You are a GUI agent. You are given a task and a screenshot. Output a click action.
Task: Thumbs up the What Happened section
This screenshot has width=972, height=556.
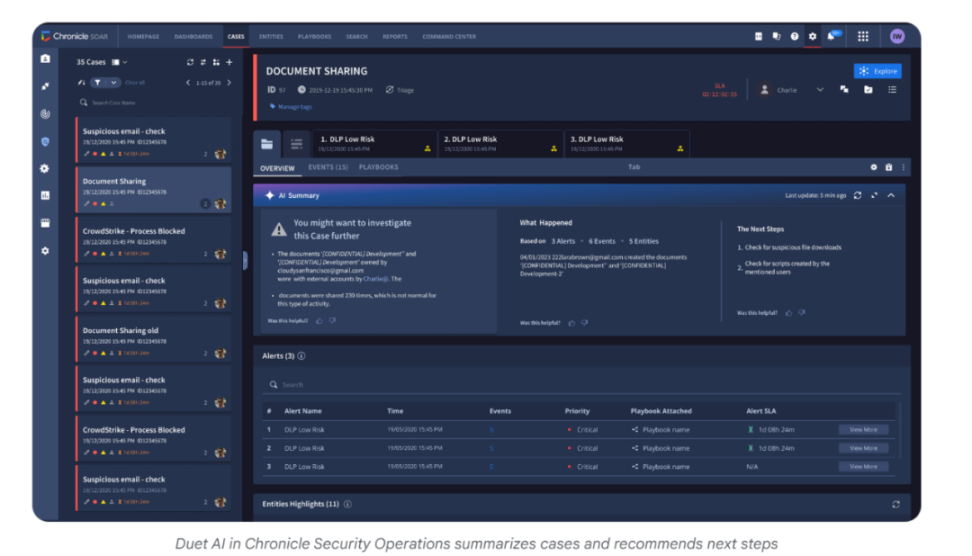click(x=572, y=323)
